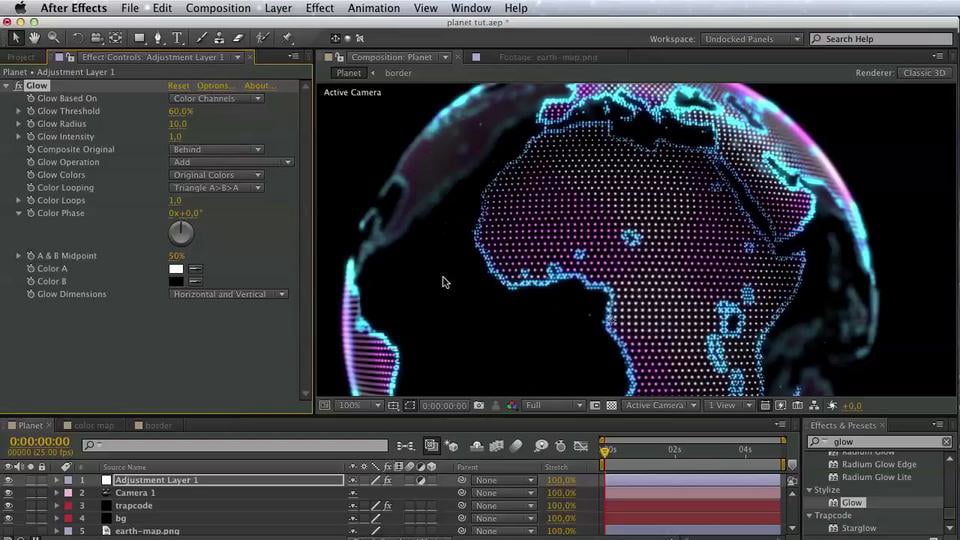Click the border breadcrumb in viewer
This screenshot has width=960, height=540.
click(398, 73)
